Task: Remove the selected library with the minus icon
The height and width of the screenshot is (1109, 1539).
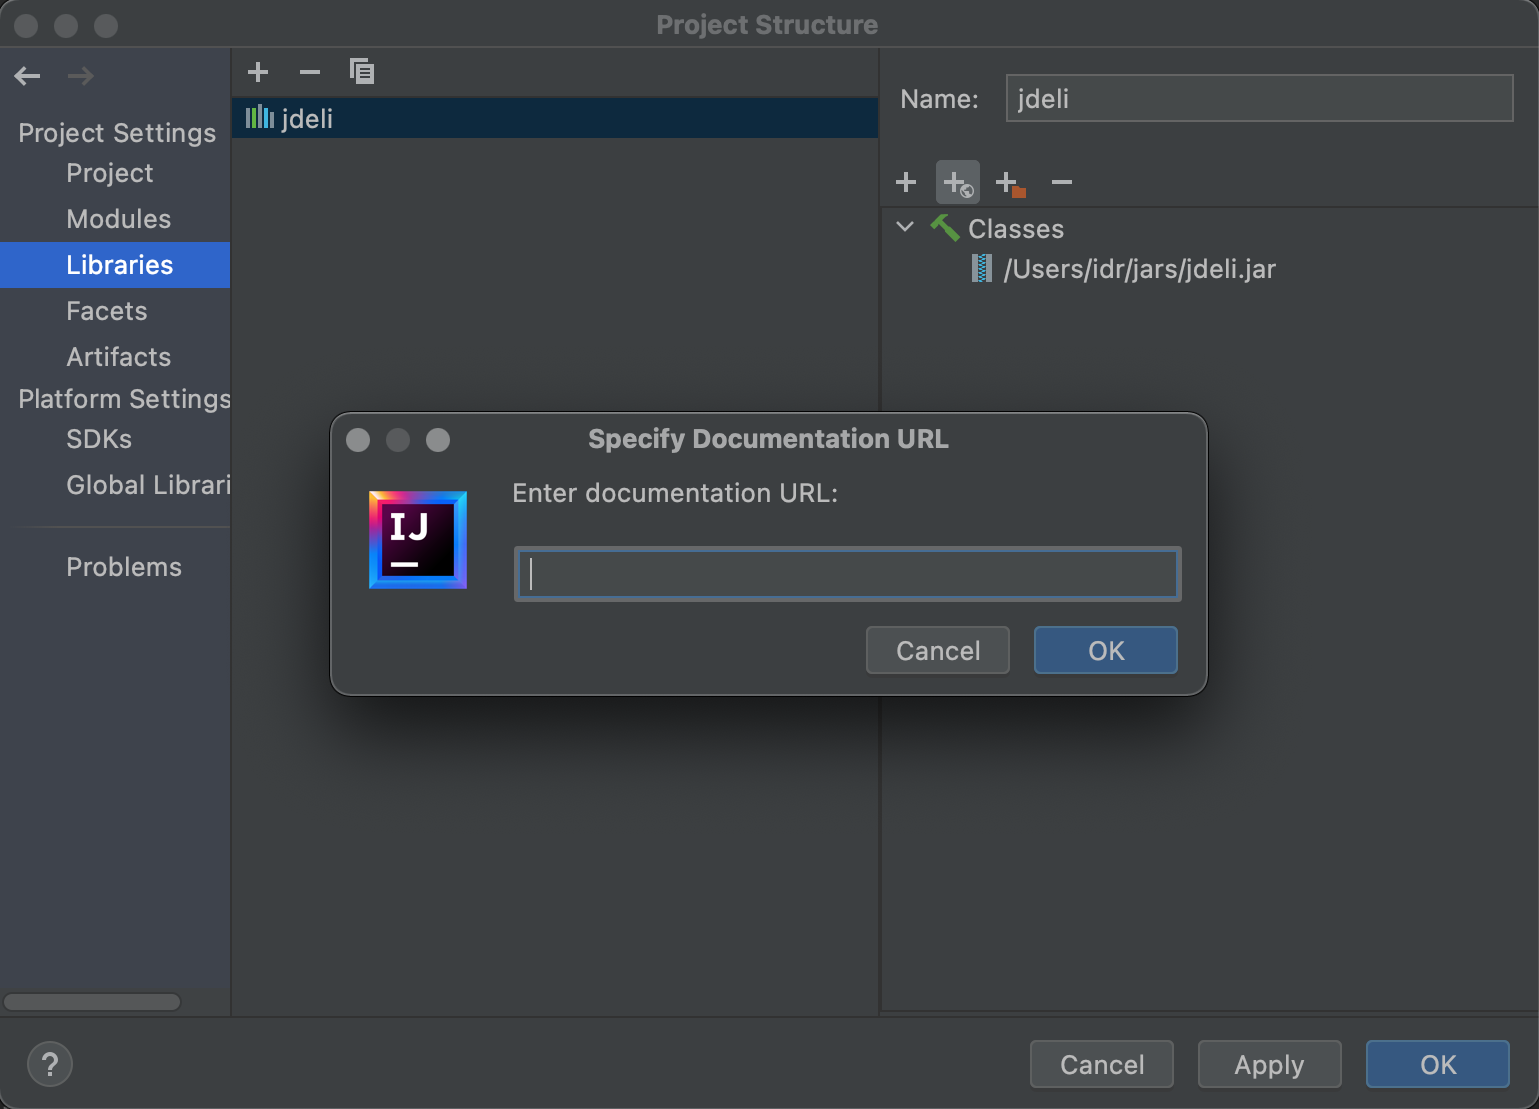Action: (x=309, y=71)
